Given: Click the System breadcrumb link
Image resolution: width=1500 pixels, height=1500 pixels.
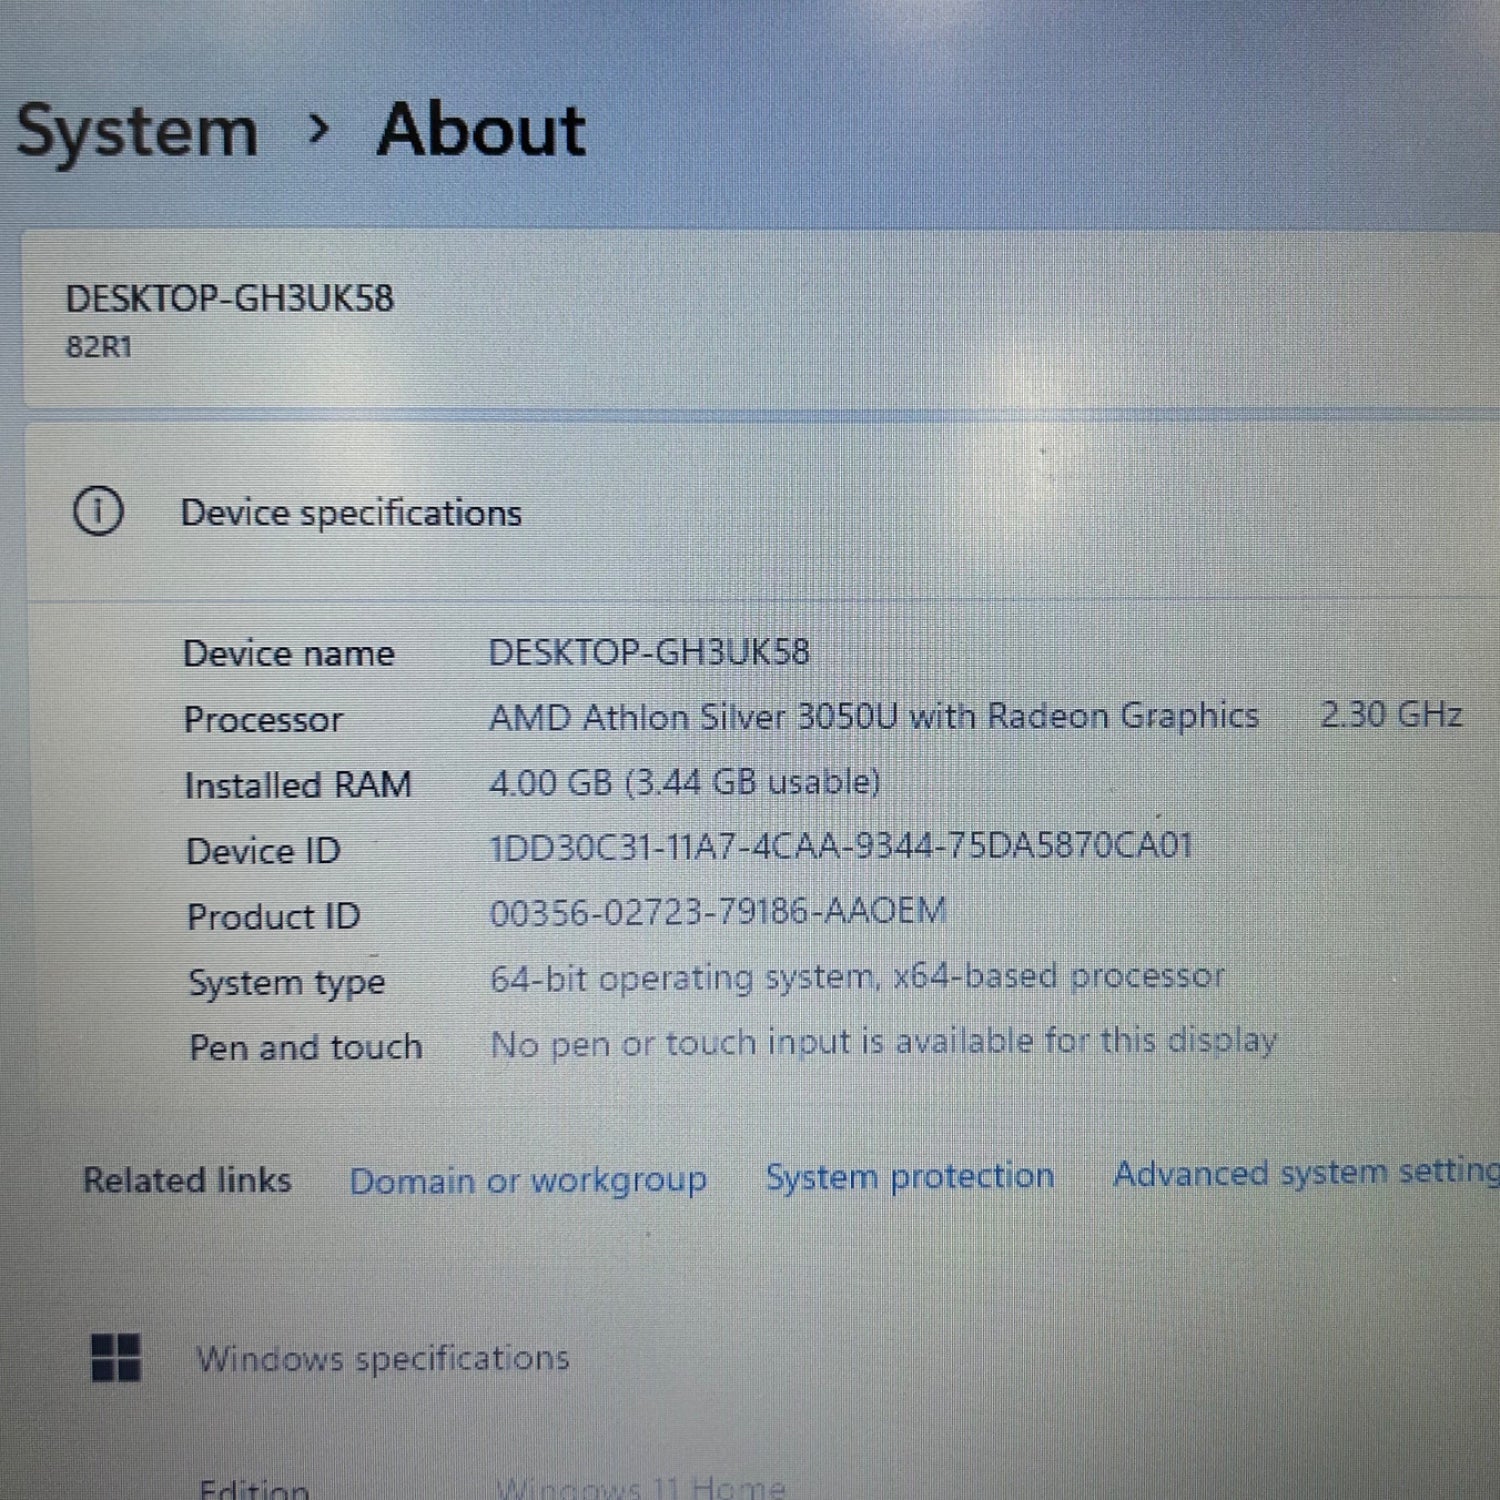Looking at the screenshot, I should click(137, 132).
